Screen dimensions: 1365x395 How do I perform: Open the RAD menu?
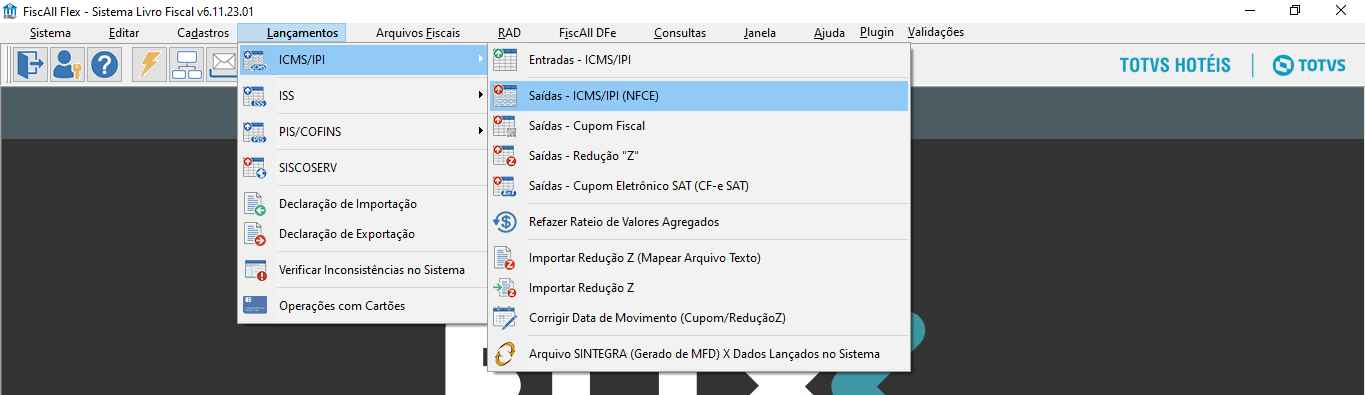tap(509, 33)
